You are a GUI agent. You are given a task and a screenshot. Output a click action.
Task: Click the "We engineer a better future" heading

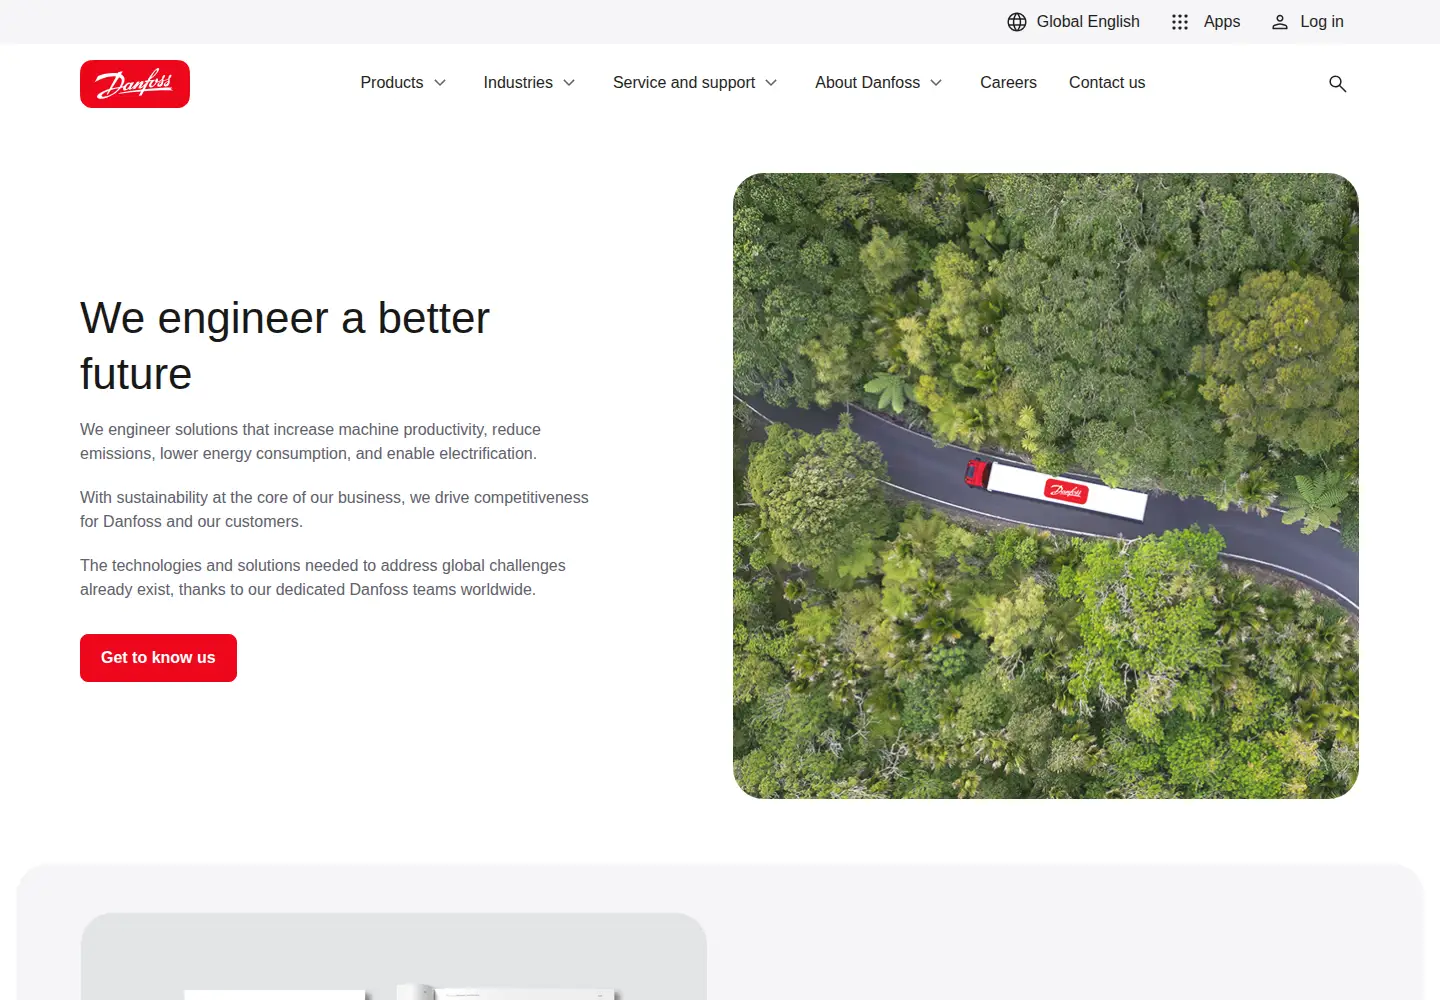(285, 346)
